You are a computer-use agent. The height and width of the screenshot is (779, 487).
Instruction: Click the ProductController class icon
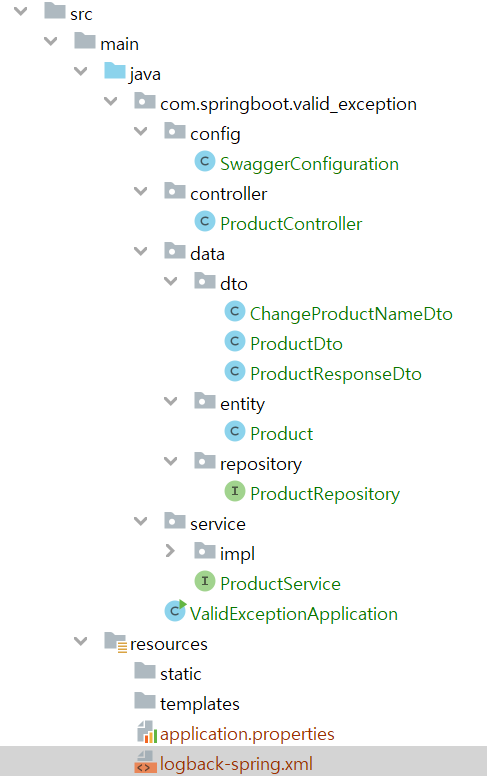tap(204, 222)
